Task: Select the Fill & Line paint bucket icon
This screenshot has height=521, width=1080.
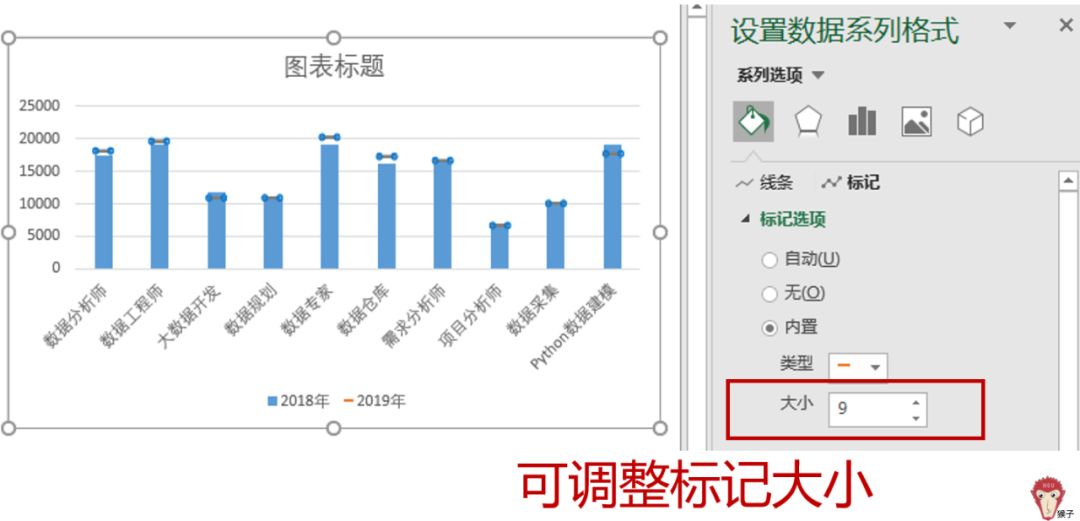Action: (x=753, y=122)
